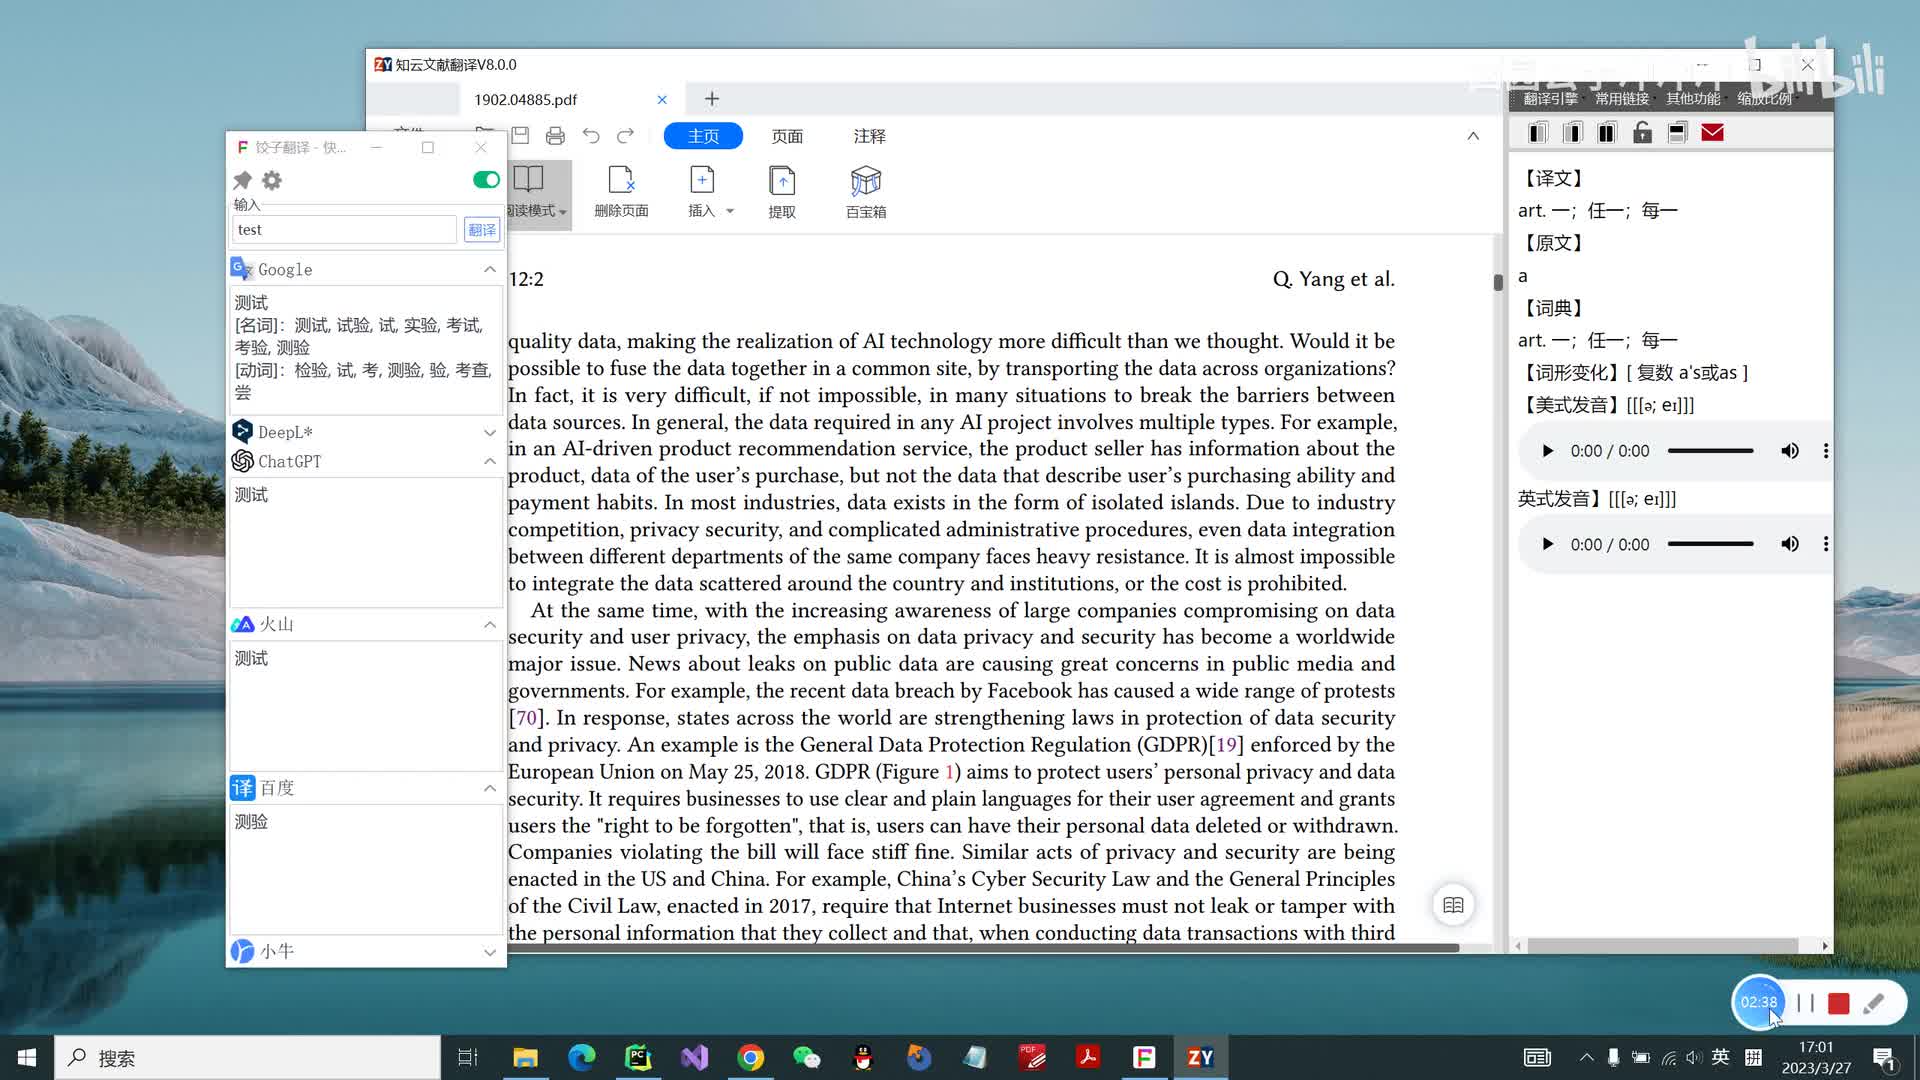Switch to the 注释 tab

(x=869, y=136)
